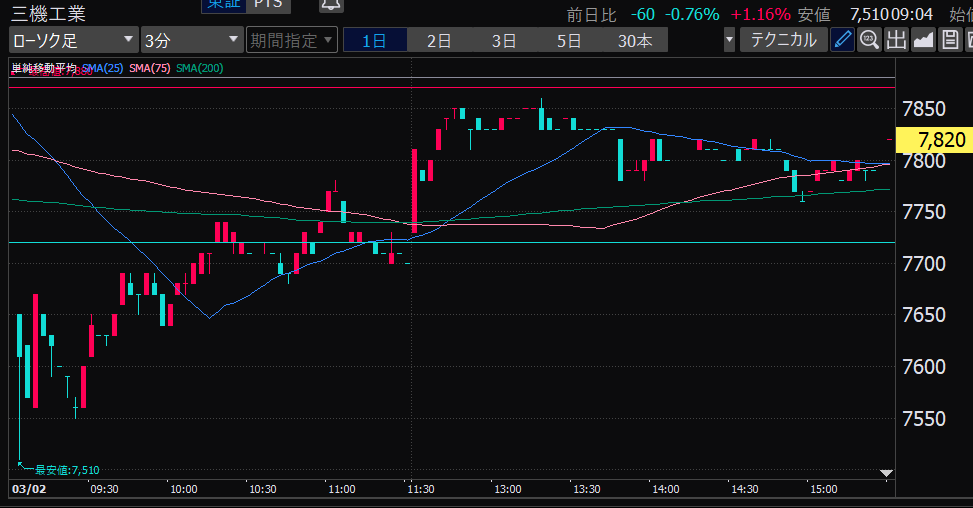Viewport: 973px width, 508px height.
Task: Open the ローソク足 chart type dropdown
Action: [74, 40]
